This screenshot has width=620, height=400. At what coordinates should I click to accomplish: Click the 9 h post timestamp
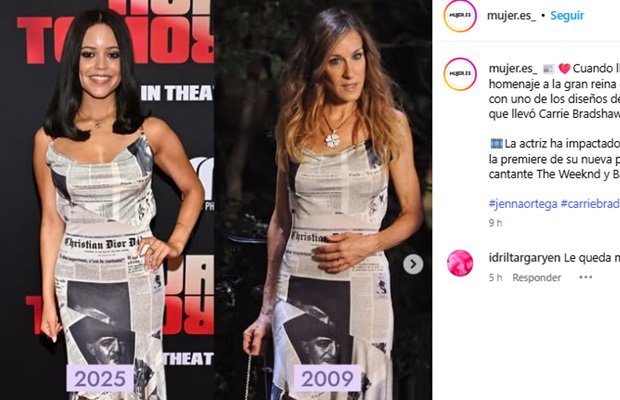[x=495, y=223]
